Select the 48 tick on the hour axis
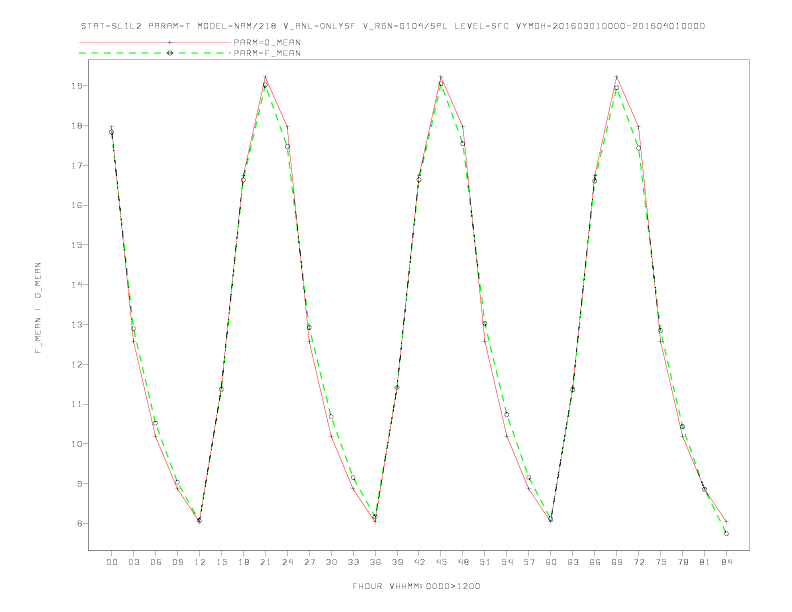 [463, 562]
